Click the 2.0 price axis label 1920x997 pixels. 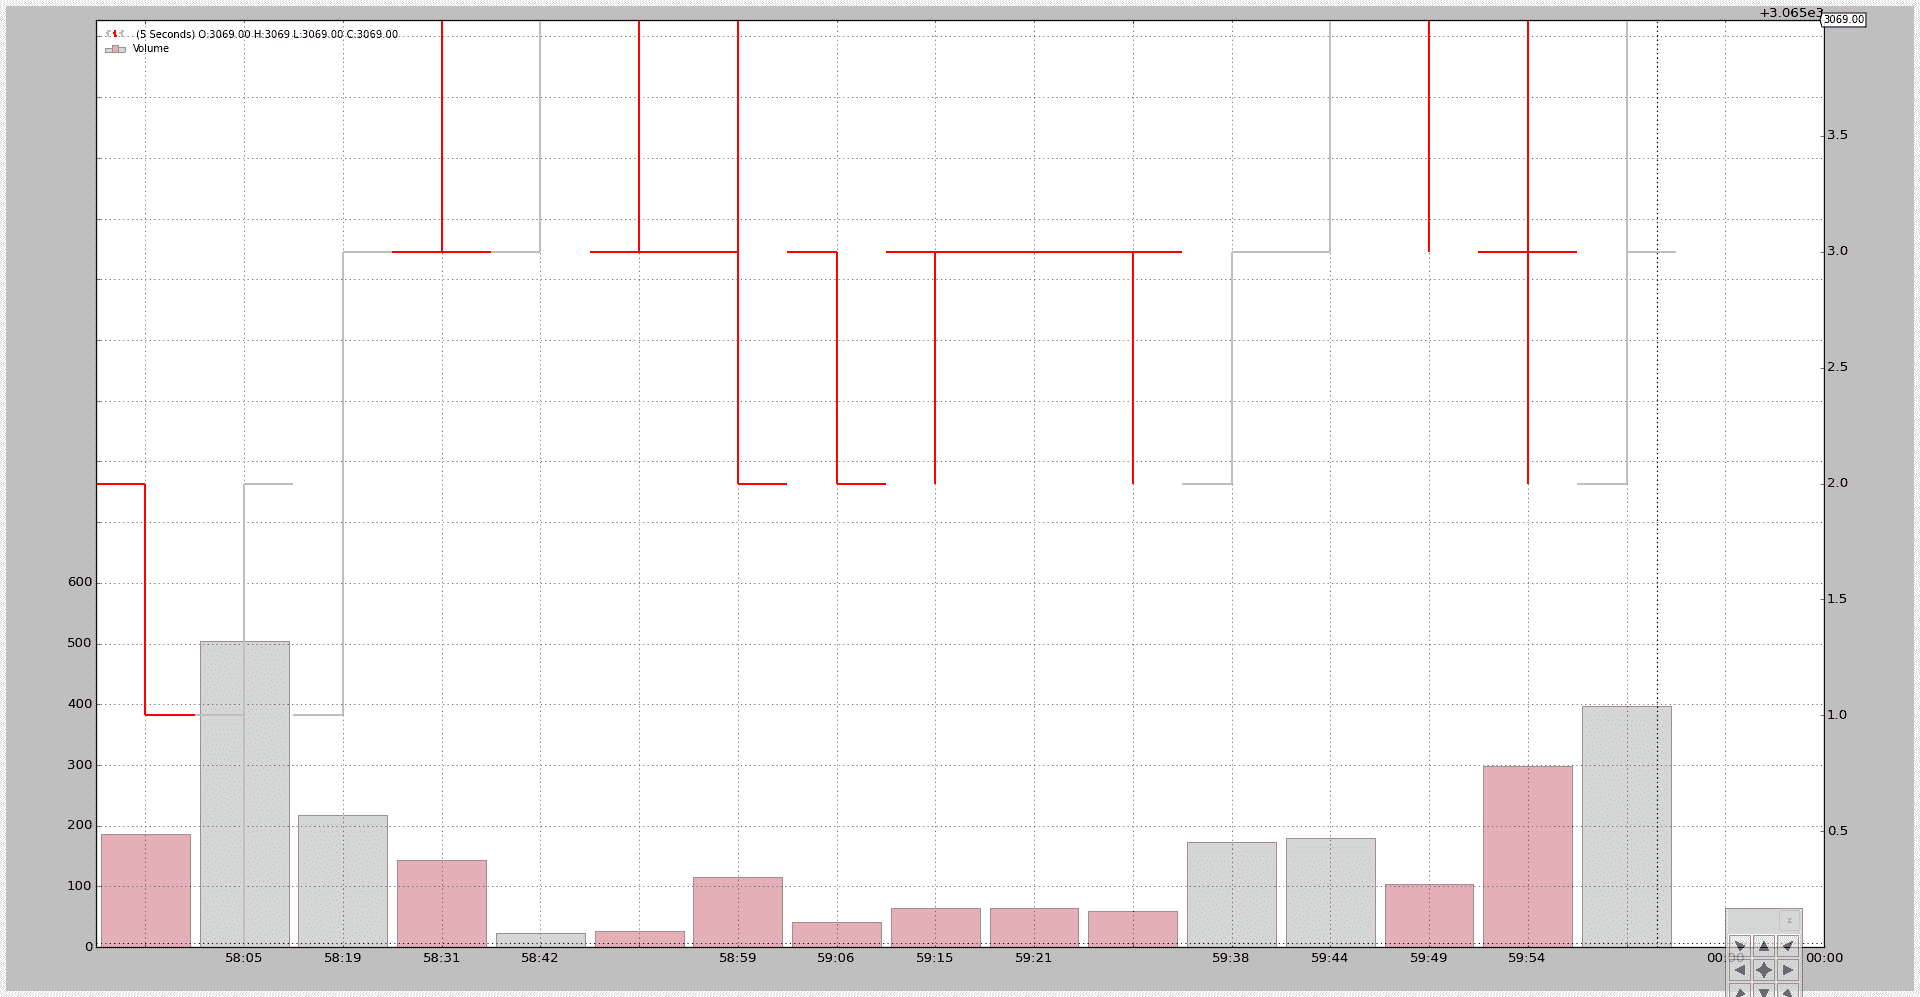click(1837, 483)
